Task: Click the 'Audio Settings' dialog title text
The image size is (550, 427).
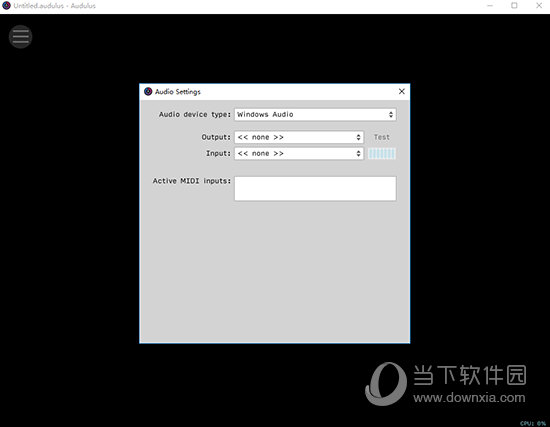Action: coord(178,92)
